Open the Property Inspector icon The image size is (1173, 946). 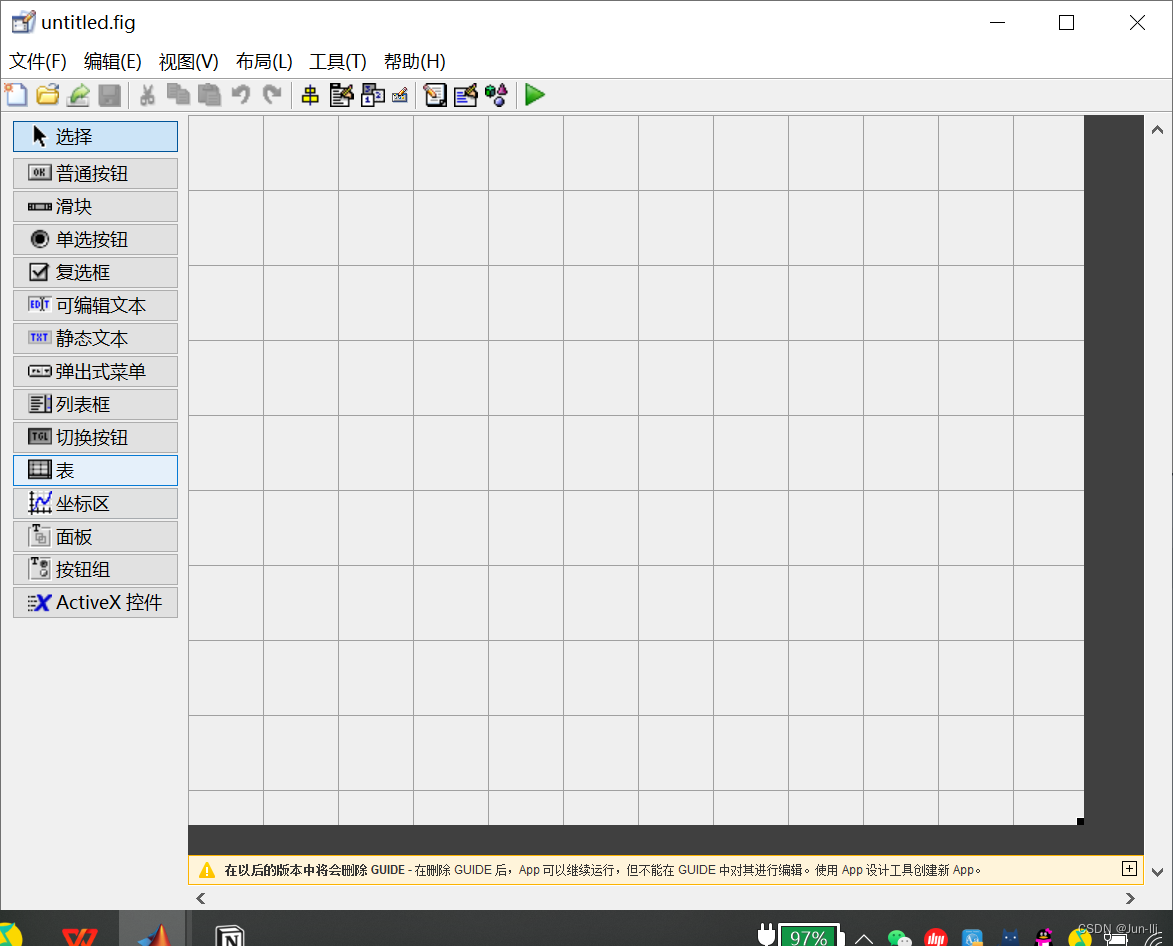click(465, 94)
